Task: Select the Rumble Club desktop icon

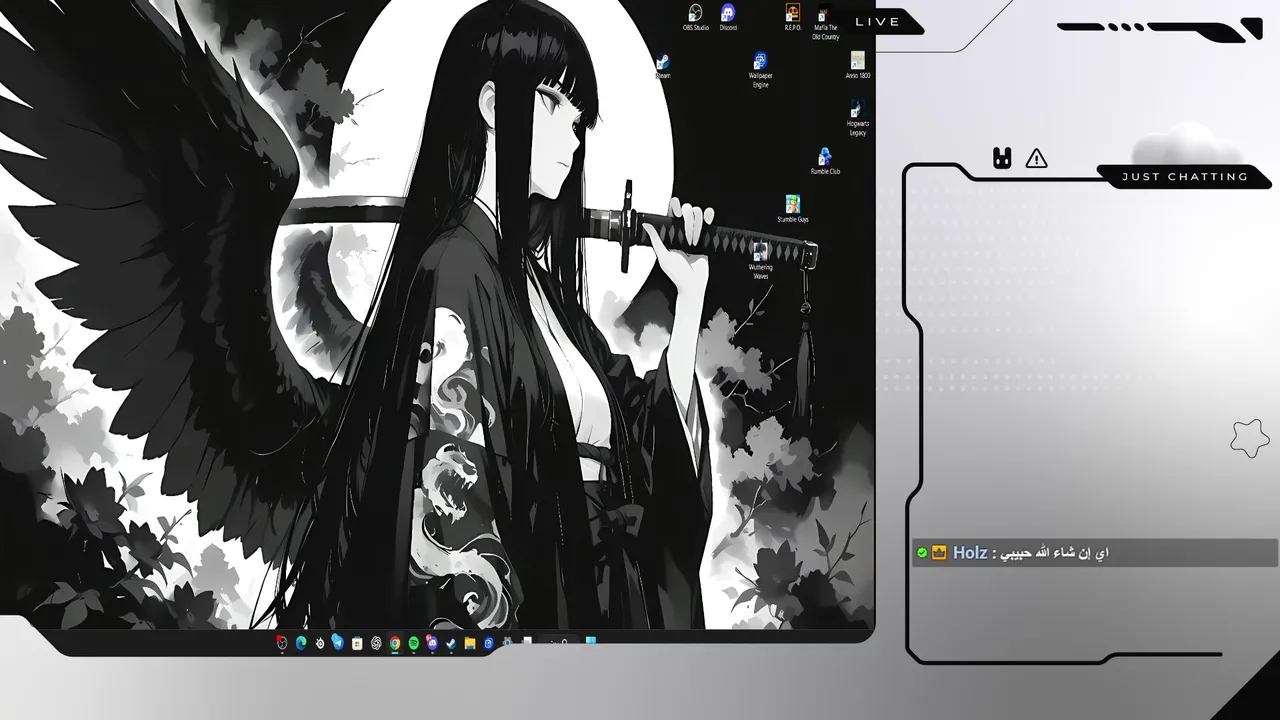Action: (x=825, y=161)
